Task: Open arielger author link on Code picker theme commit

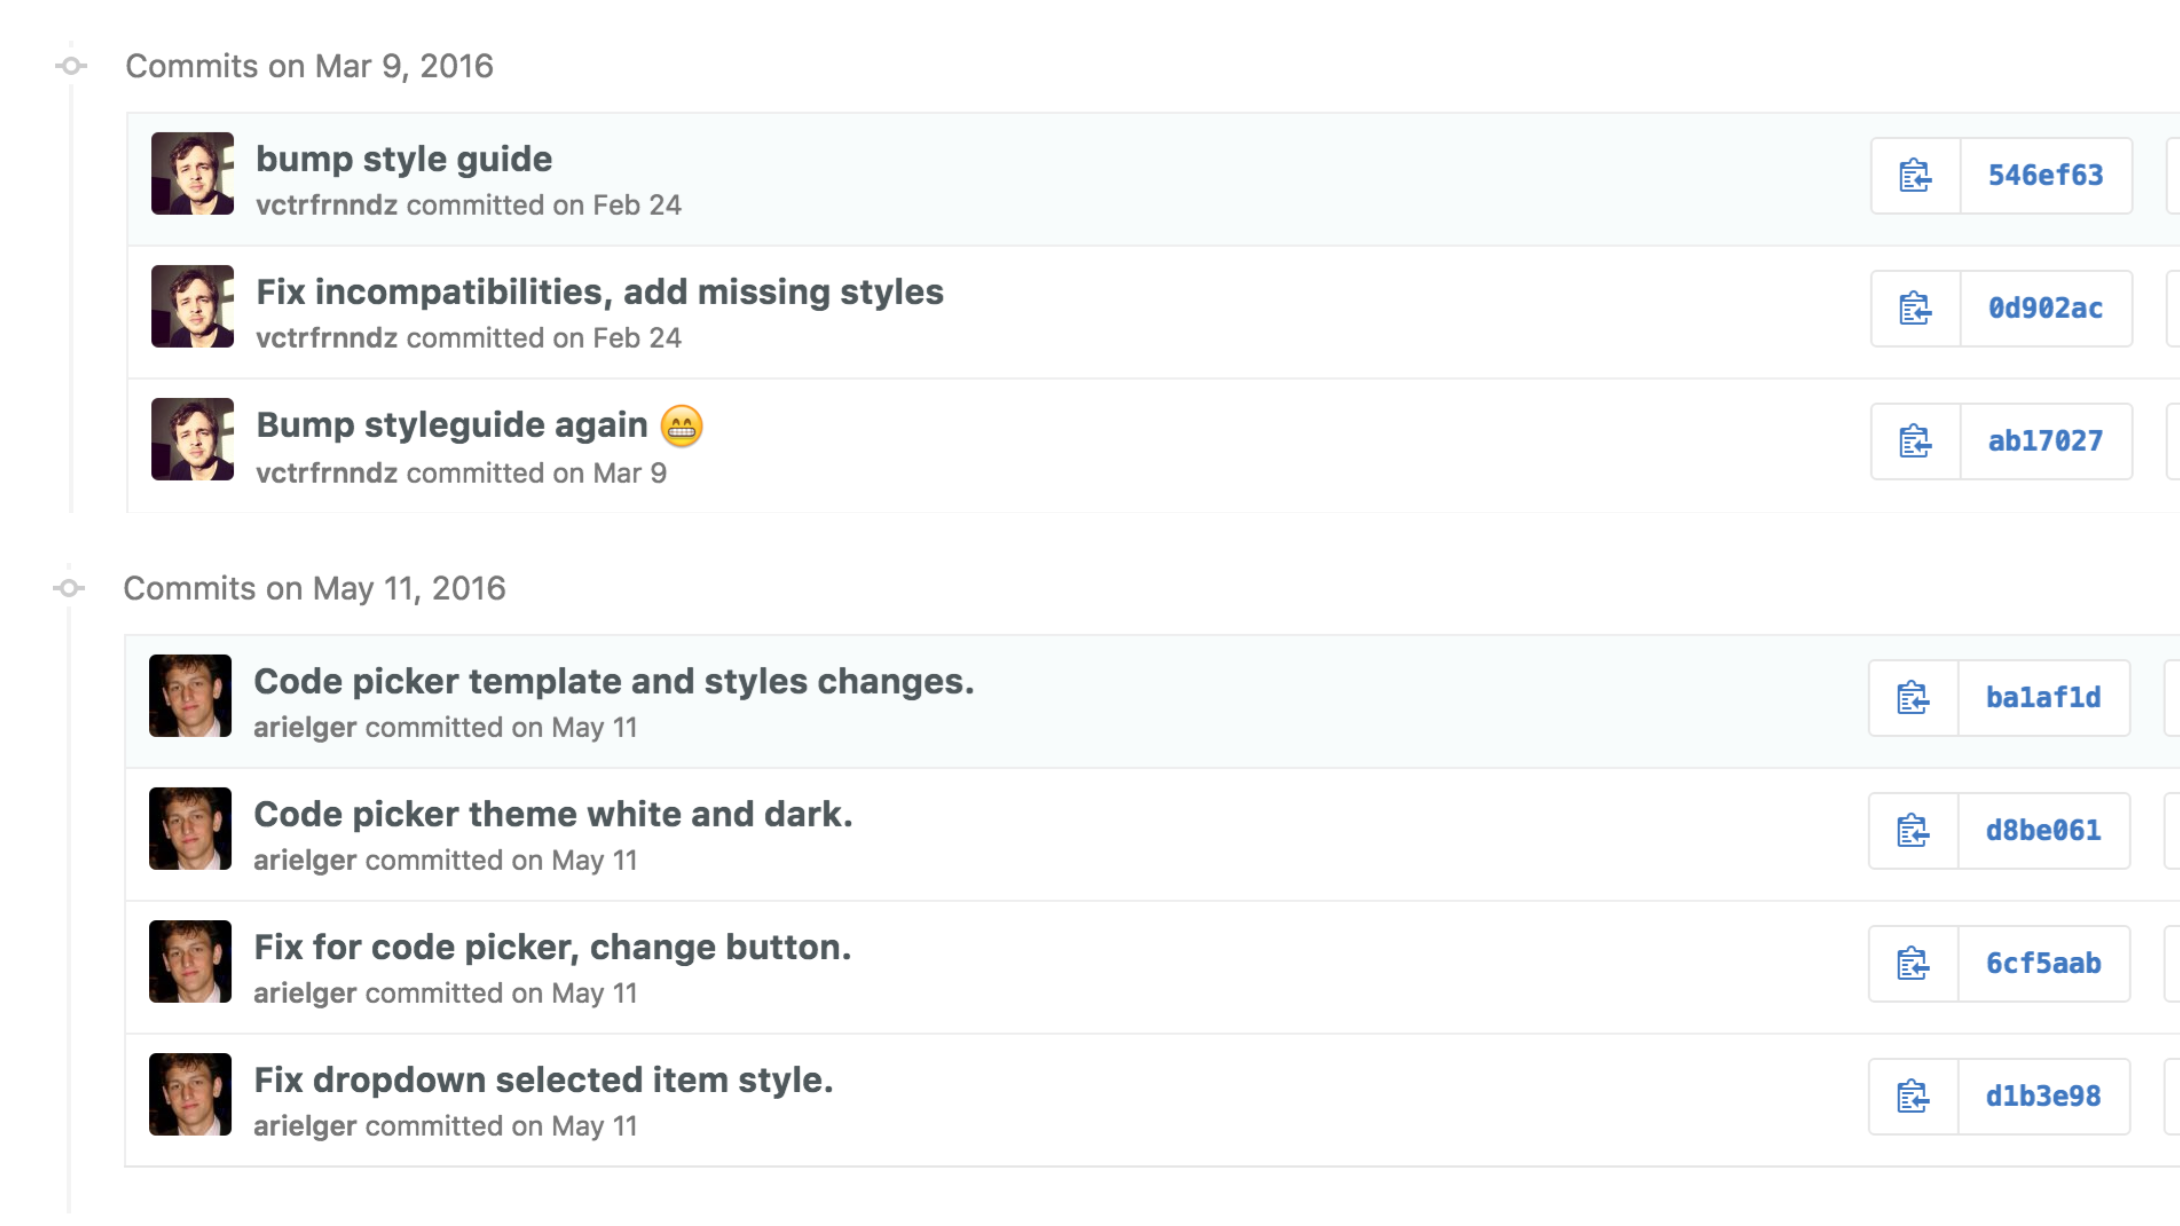Action: tap(305, 861)
